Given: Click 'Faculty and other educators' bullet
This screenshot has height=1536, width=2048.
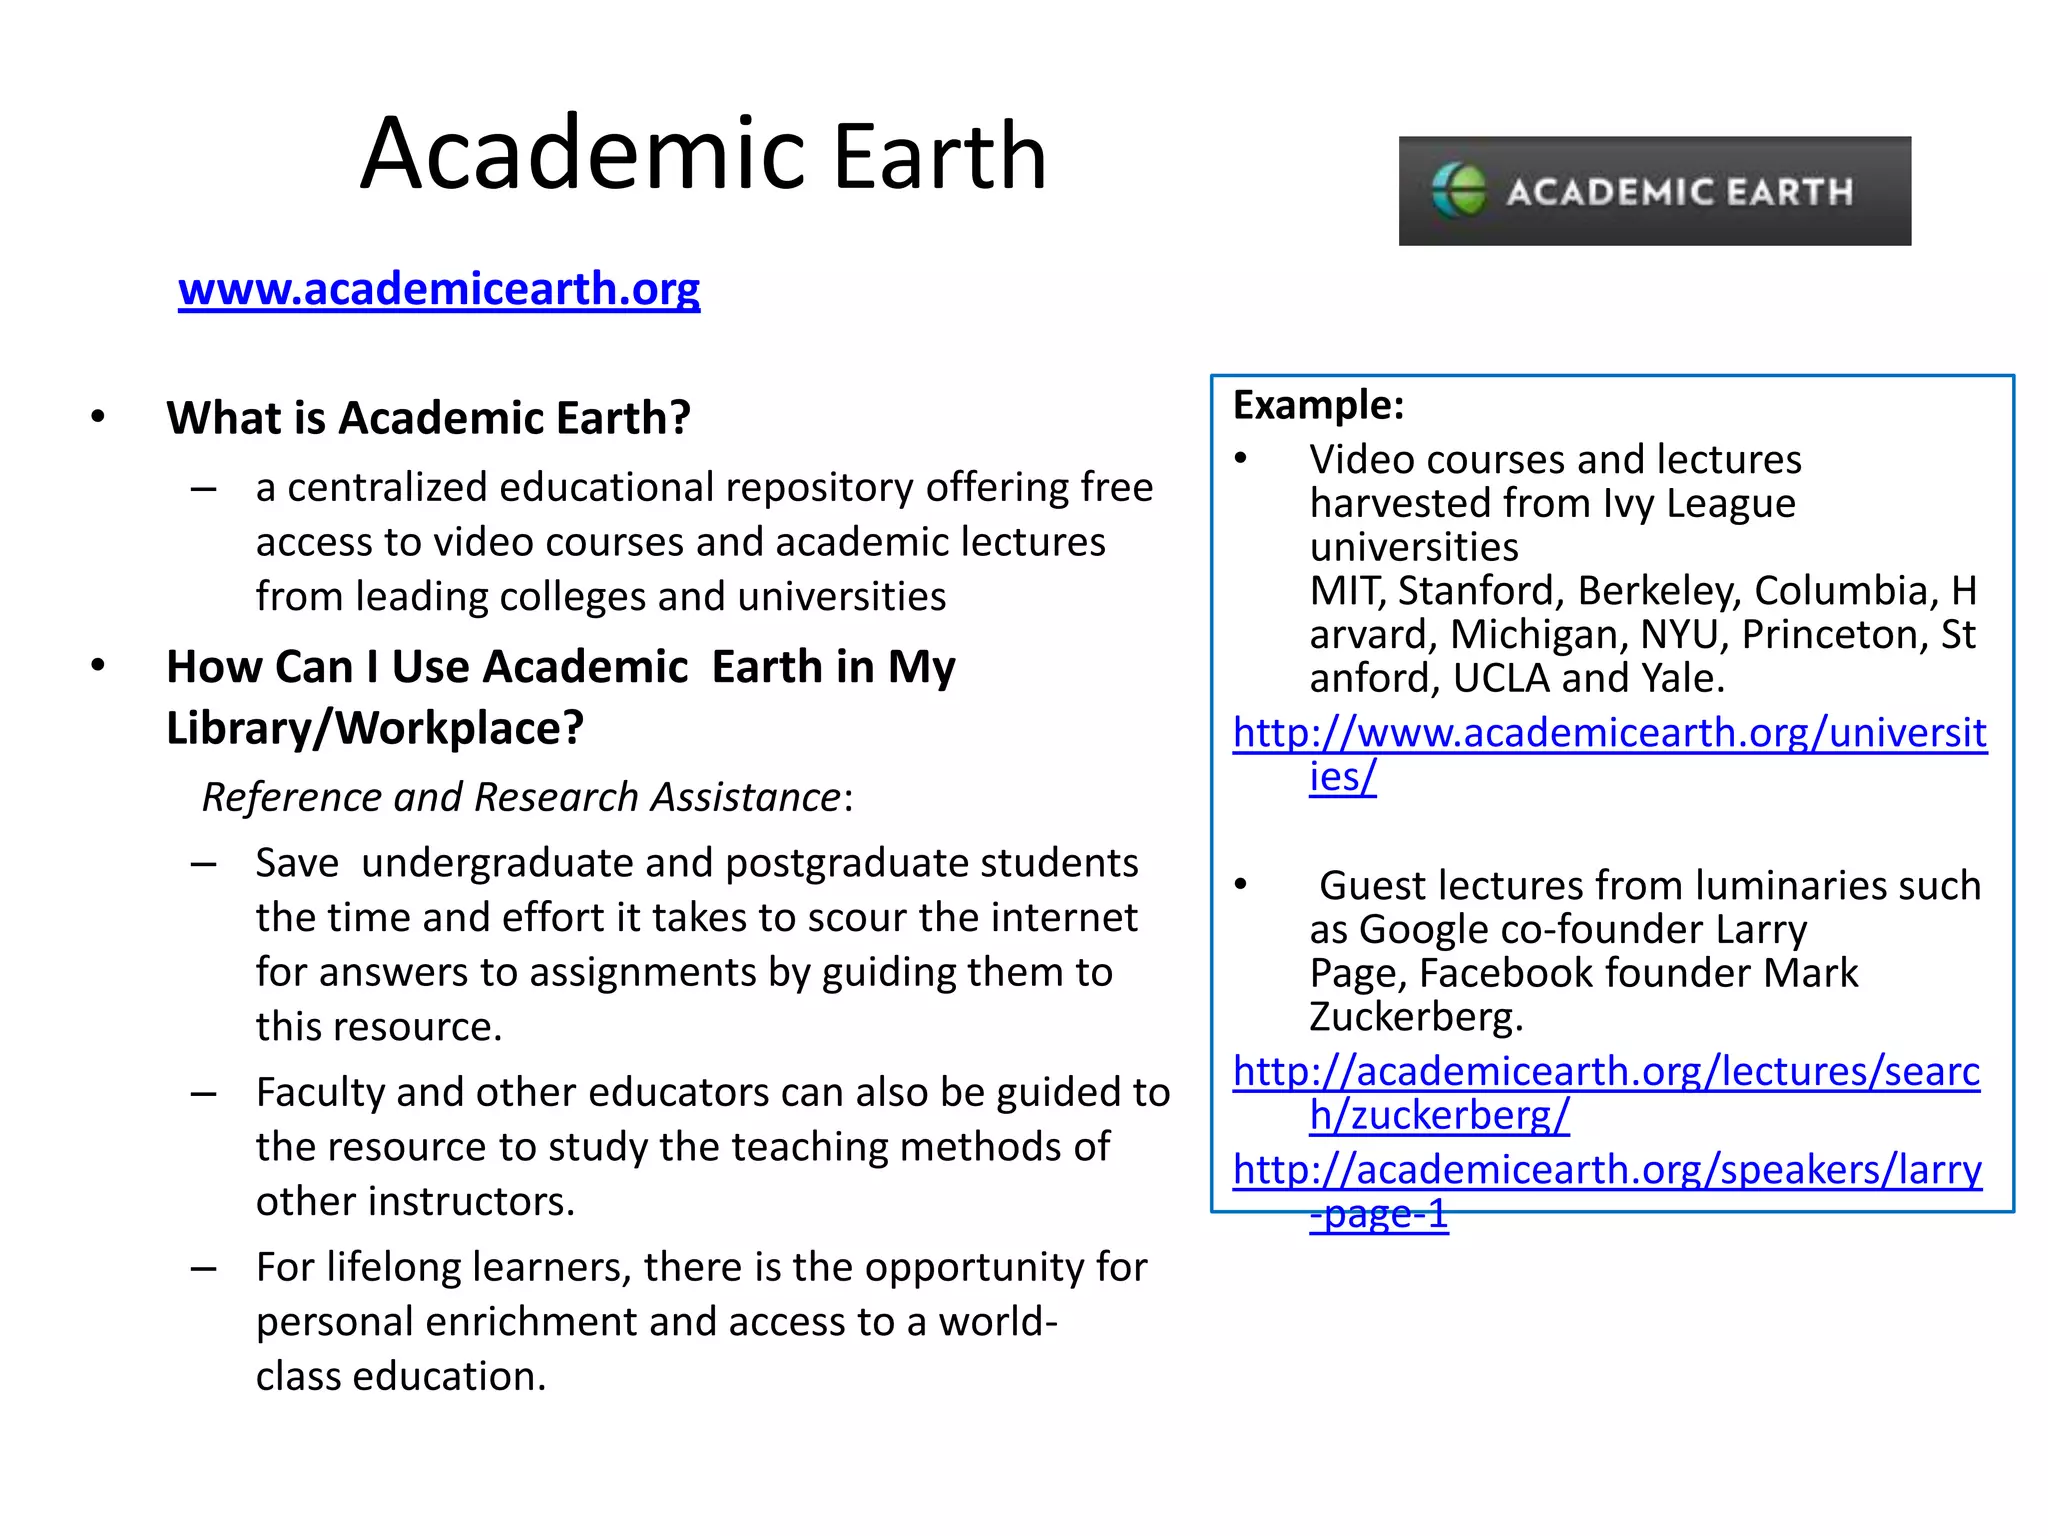Looking at the screenshot, I should (713, 1146).
